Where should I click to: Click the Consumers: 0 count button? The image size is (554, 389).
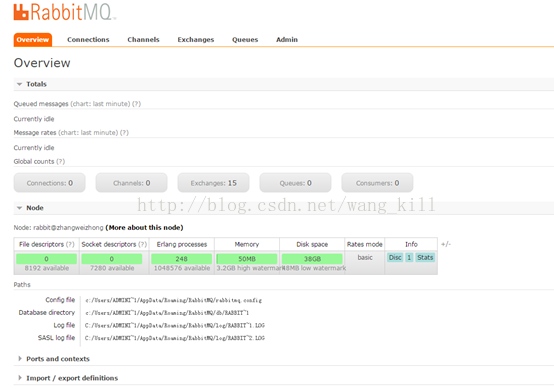[x=377, y=183]
